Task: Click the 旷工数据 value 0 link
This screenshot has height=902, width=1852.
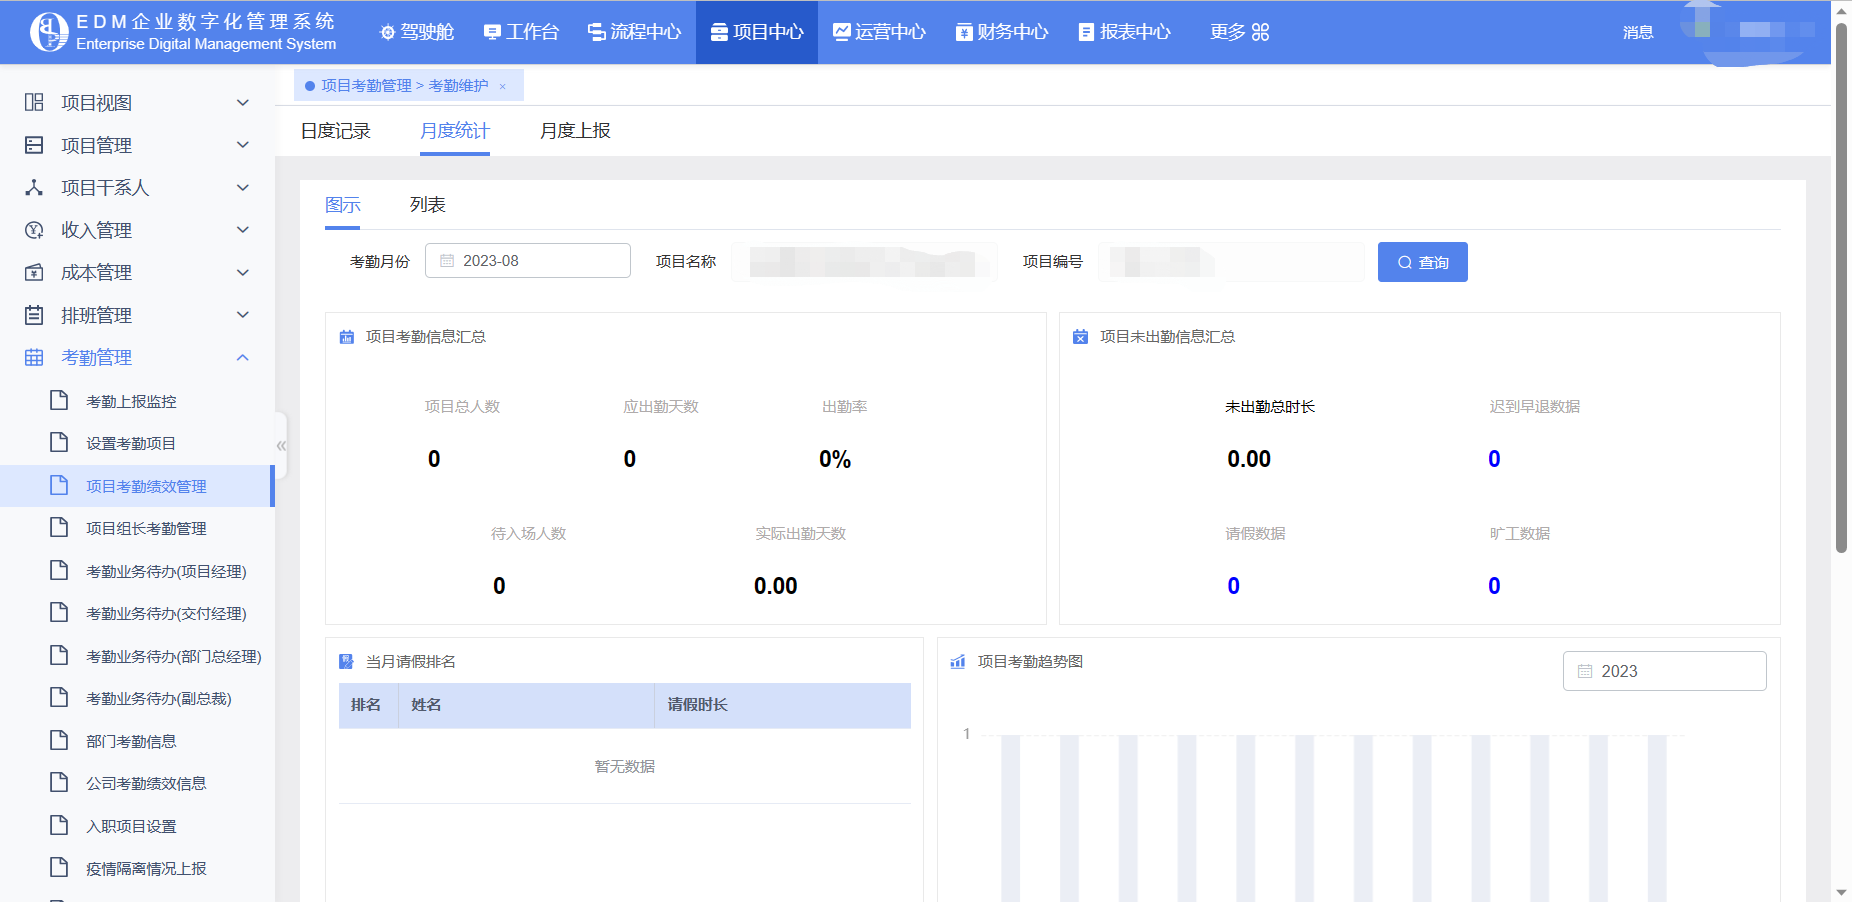Action: (x=1494, y=586)
